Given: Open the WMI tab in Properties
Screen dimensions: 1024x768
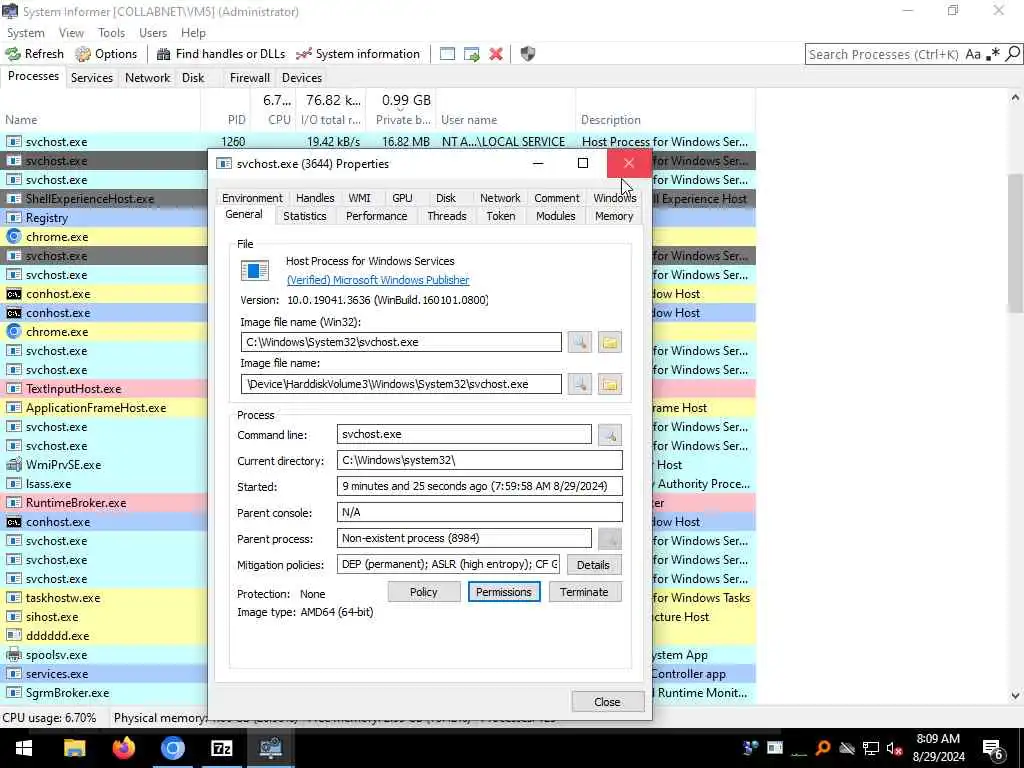Looking at the screenshot, I should click(x=359, y=198).
